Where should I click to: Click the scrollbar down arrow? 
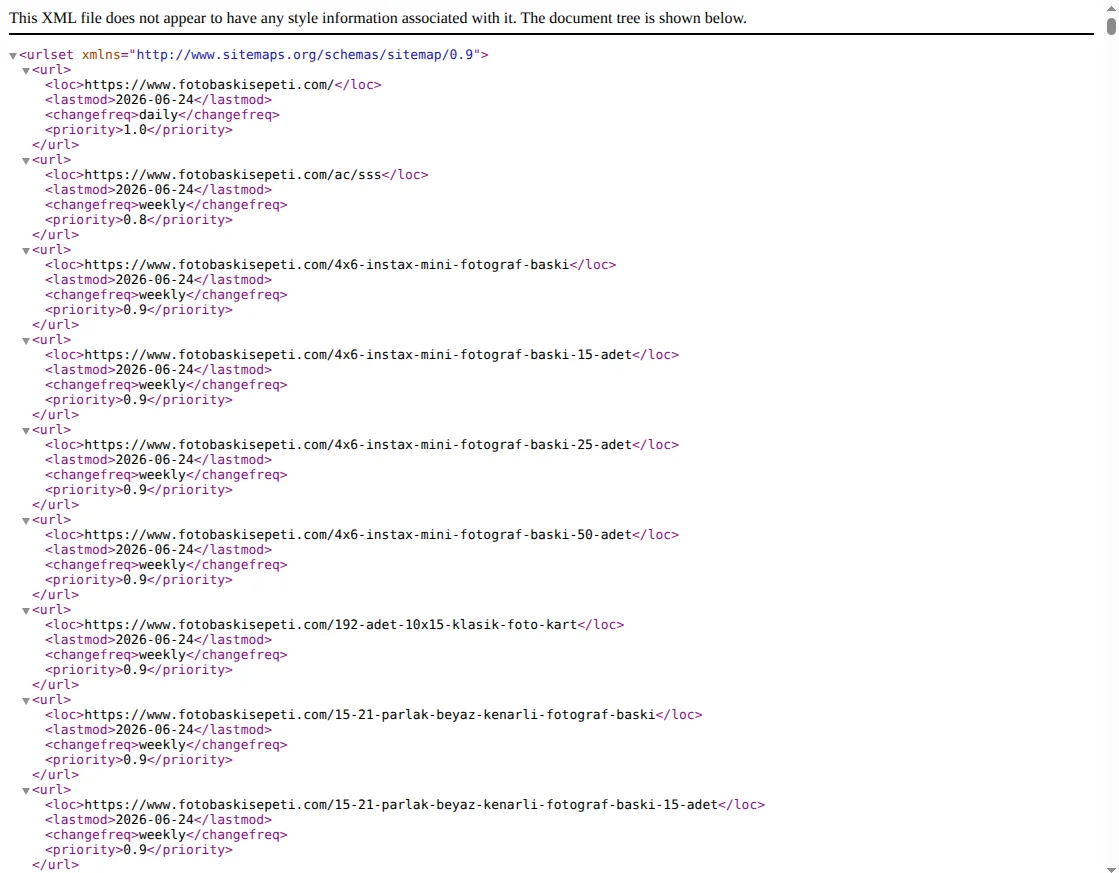(x=1111, y=869)
